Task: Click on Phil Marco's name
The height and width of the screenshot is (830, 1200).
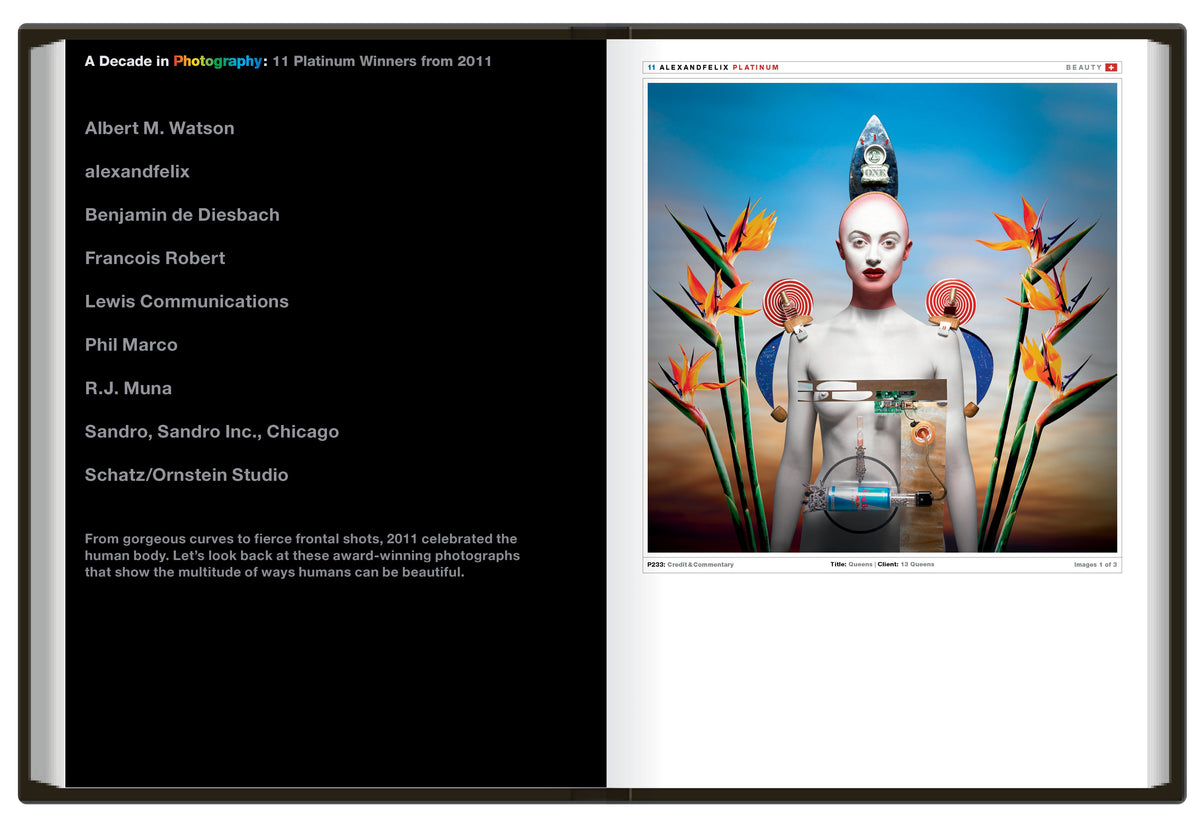Action: [x=131, y=345]
